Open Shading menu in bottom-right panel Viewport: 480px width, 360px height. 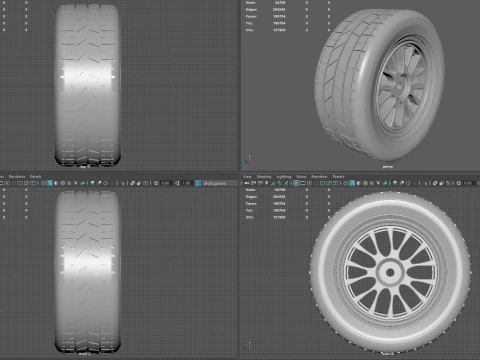264,177
